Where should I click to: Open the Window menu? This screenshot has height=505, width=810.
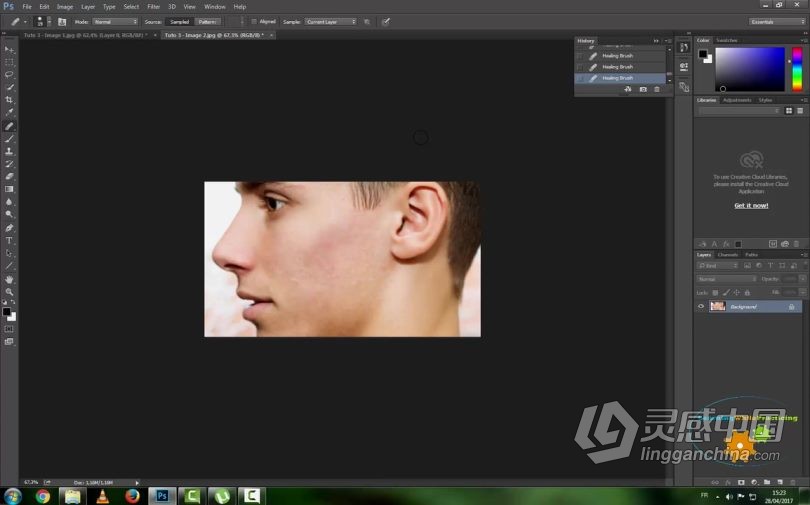click(214, 7)
